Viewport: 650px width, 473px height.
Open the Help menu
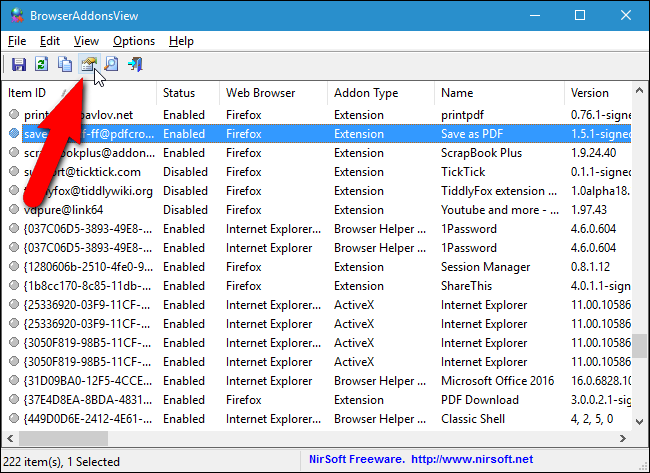tap(181, 41)
